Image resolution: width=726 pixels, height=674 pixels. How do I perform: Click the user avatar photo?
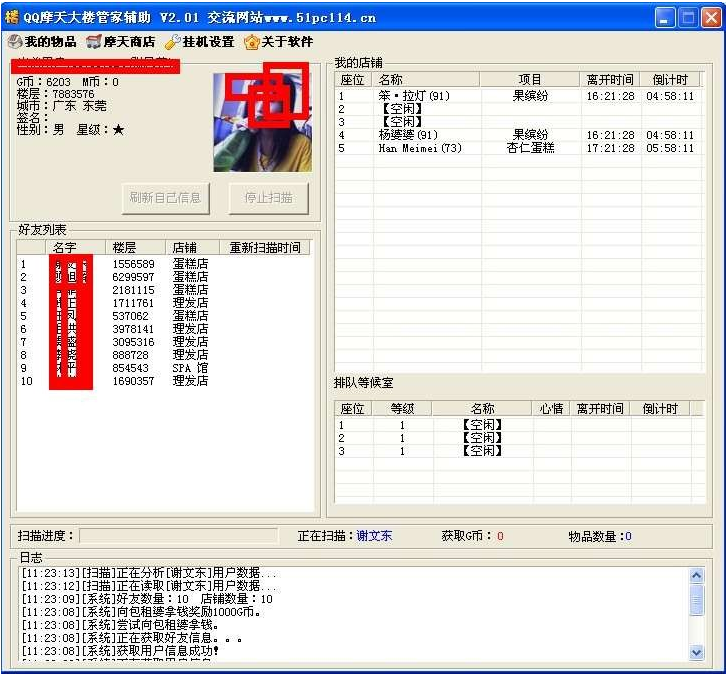[262, 122]
